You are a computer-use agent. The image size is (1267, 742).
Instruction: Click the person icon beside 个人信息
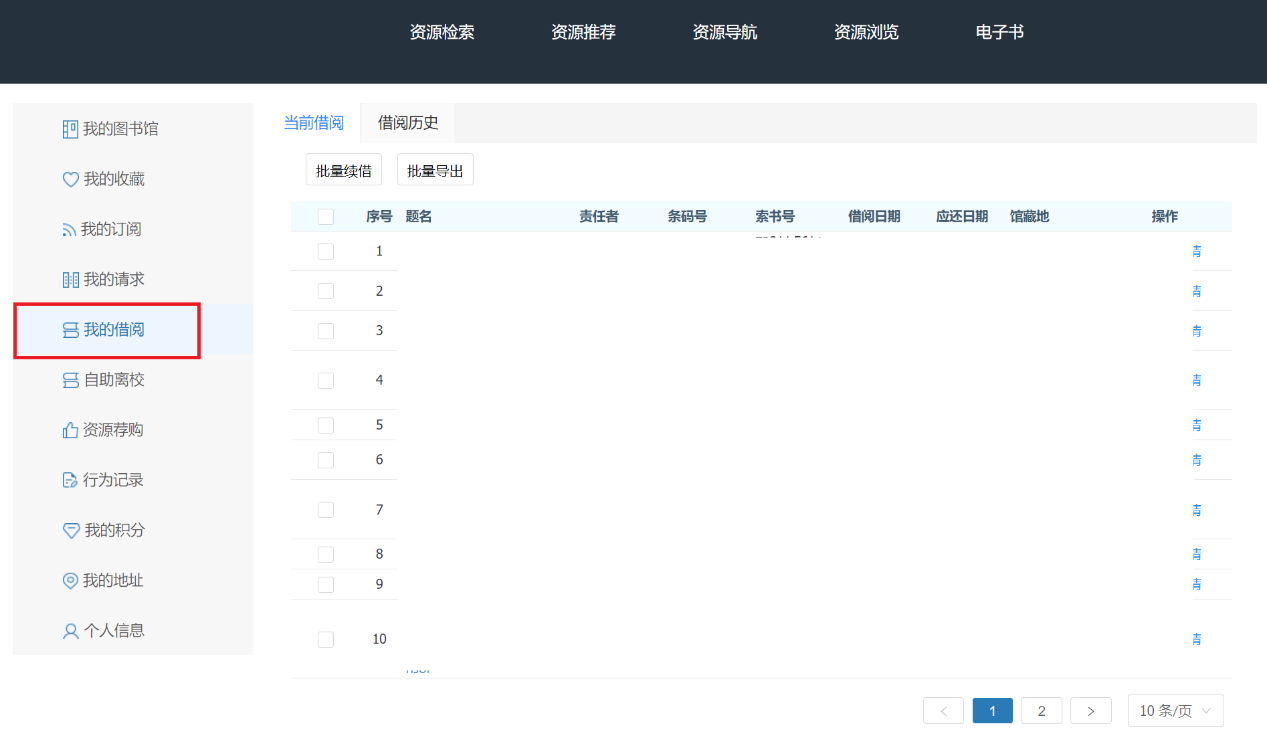[x=70, y=631]
